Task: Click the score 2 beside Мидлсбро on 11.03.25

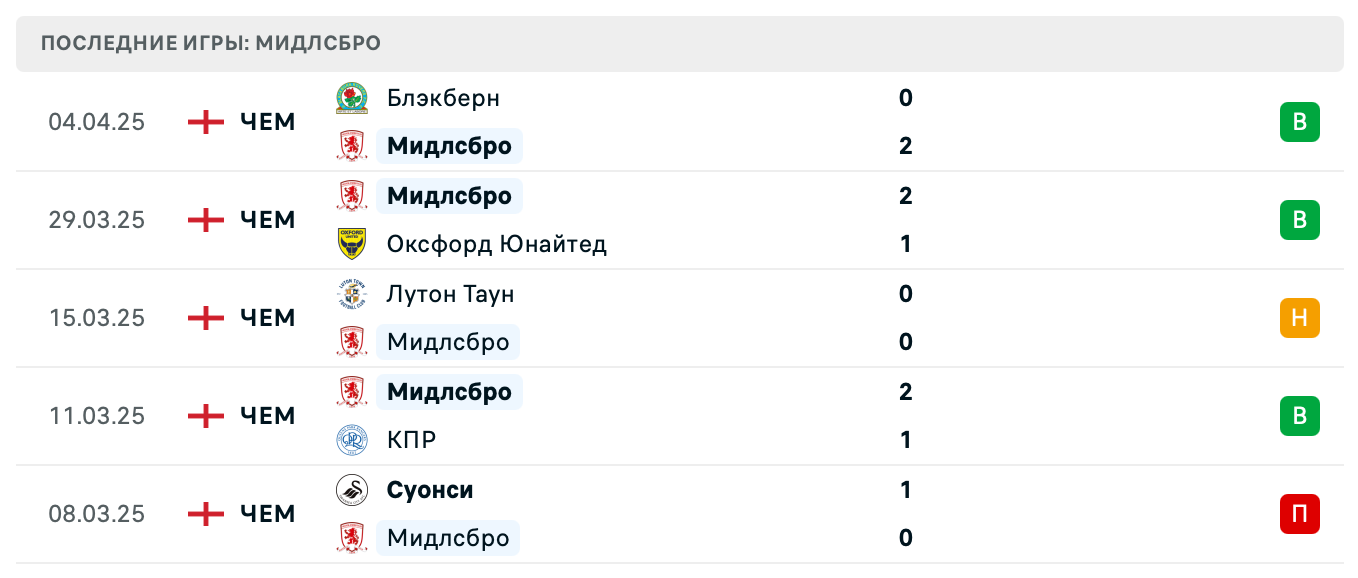Action: click(x=905, y=392)
